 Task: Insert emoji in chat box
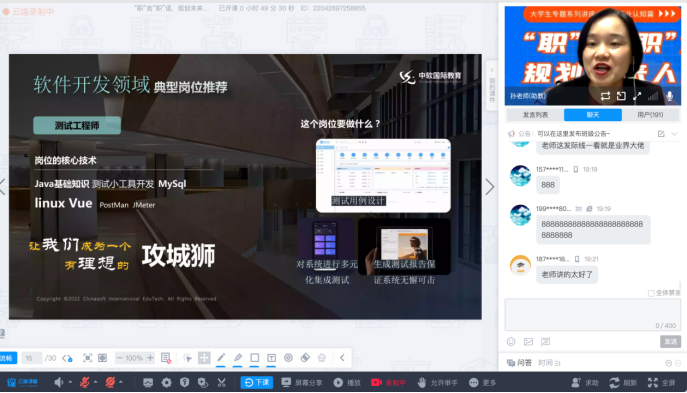511,341
